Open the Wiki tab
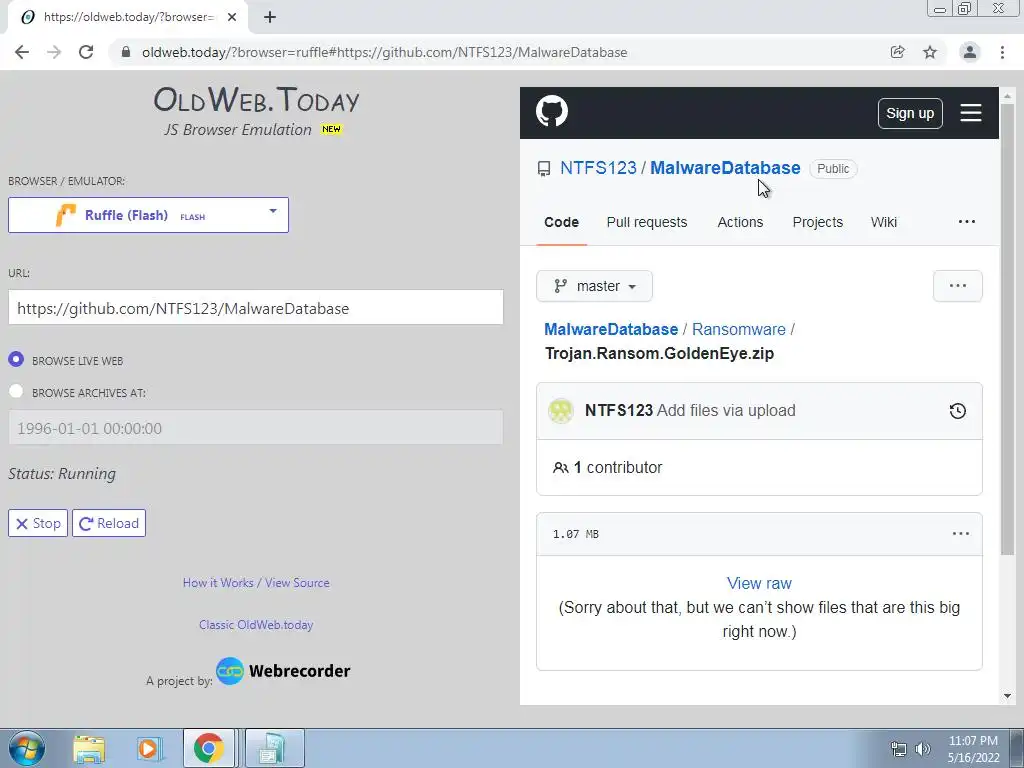Viewport: 1024px width, 768px height. point(884,222)
